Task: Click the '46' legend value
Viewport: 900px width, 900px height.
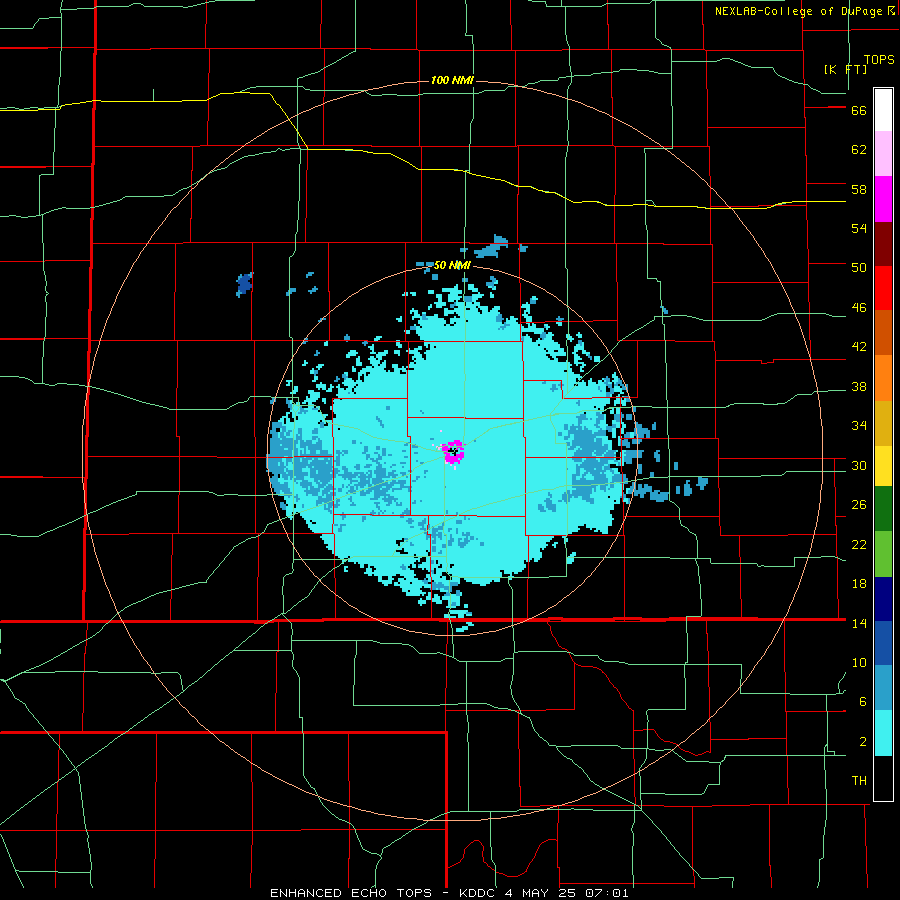Action: (859, 308)
